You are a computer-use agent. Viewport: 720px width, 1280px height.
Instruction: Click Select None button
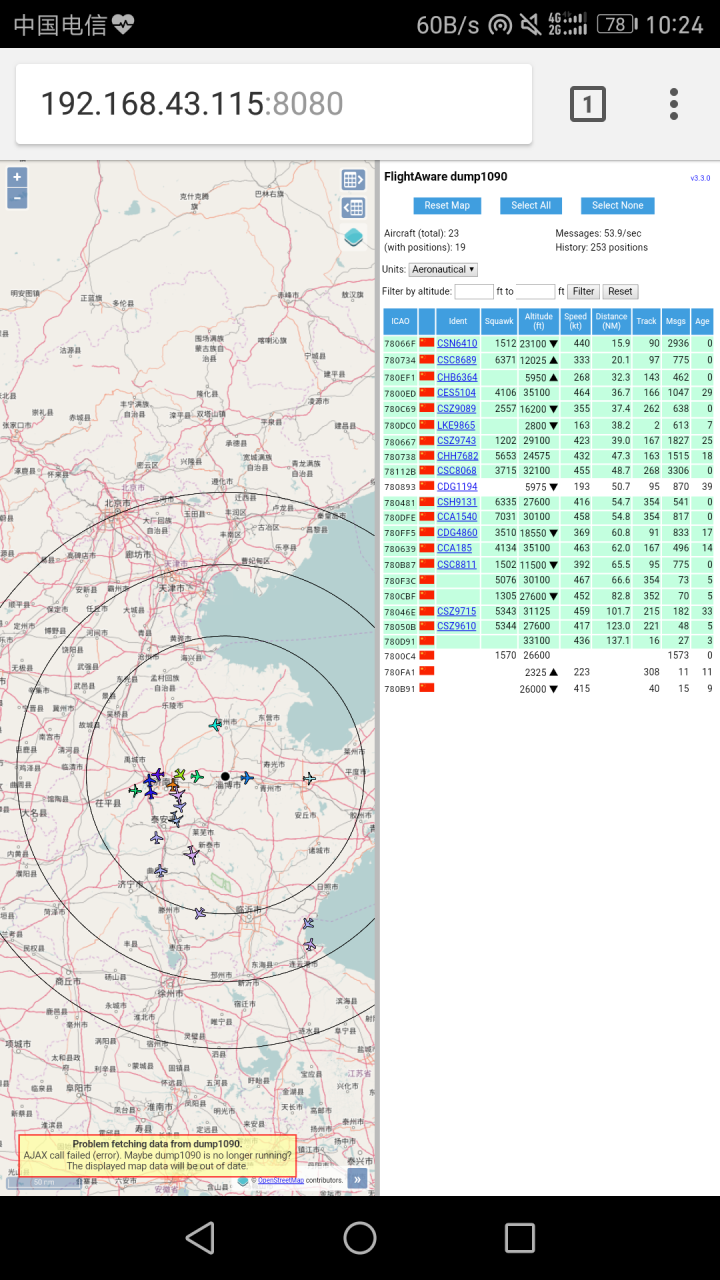pyautogui.click(x=618, y=205)
